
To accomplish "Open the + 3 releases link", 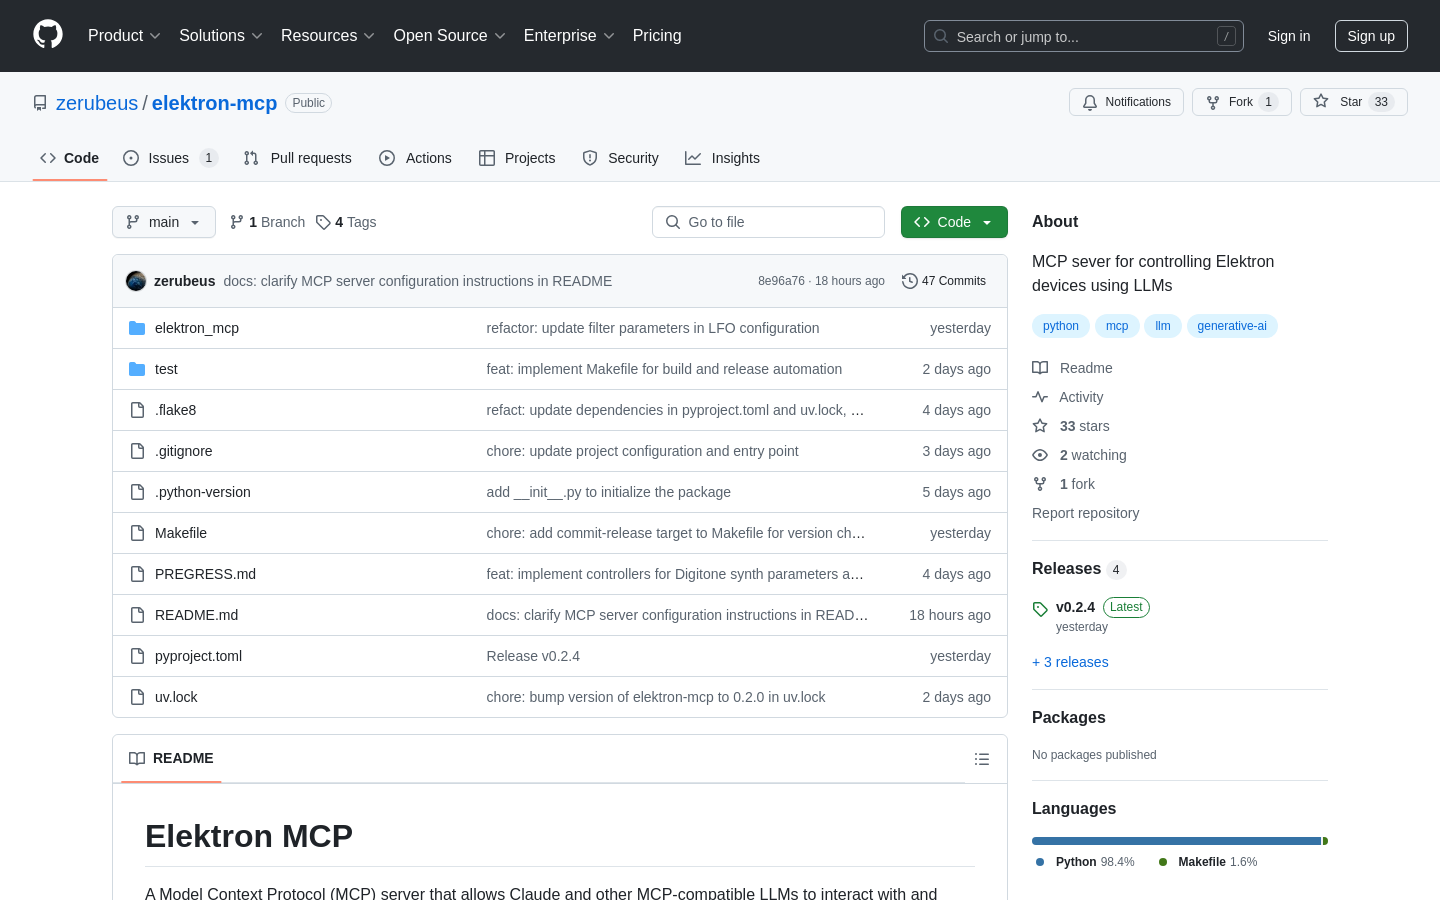I will [1070, 662].
